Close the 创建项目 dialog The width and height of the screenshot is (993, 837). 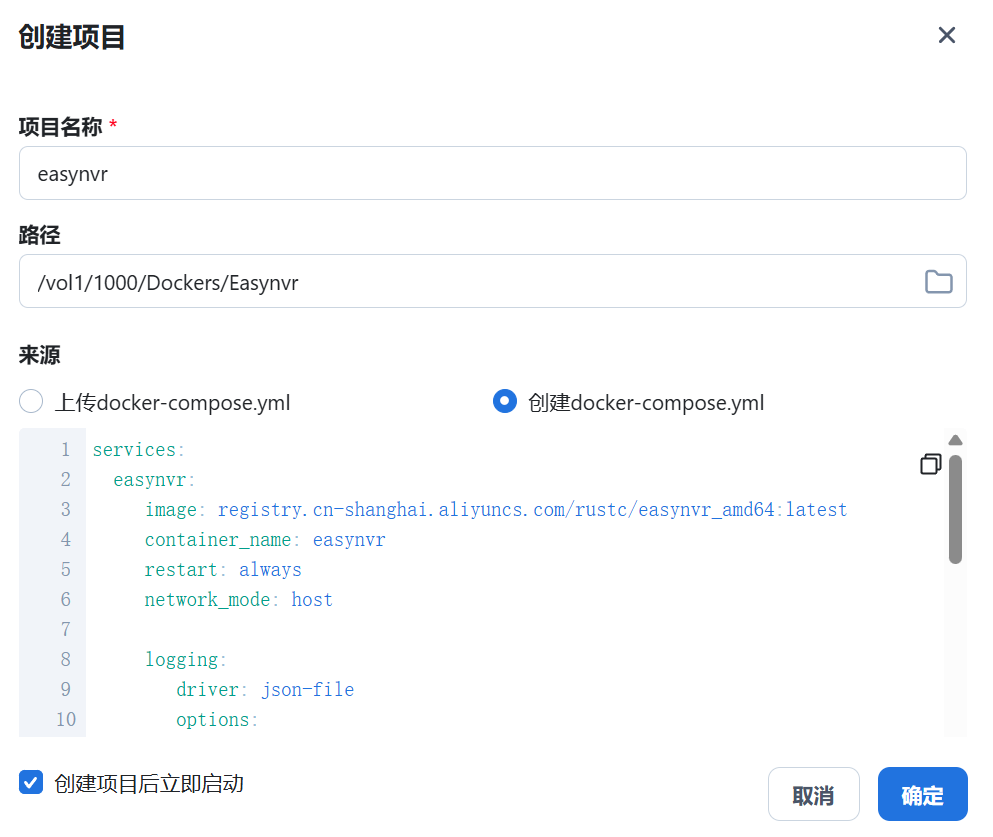[x=946, y=35]
